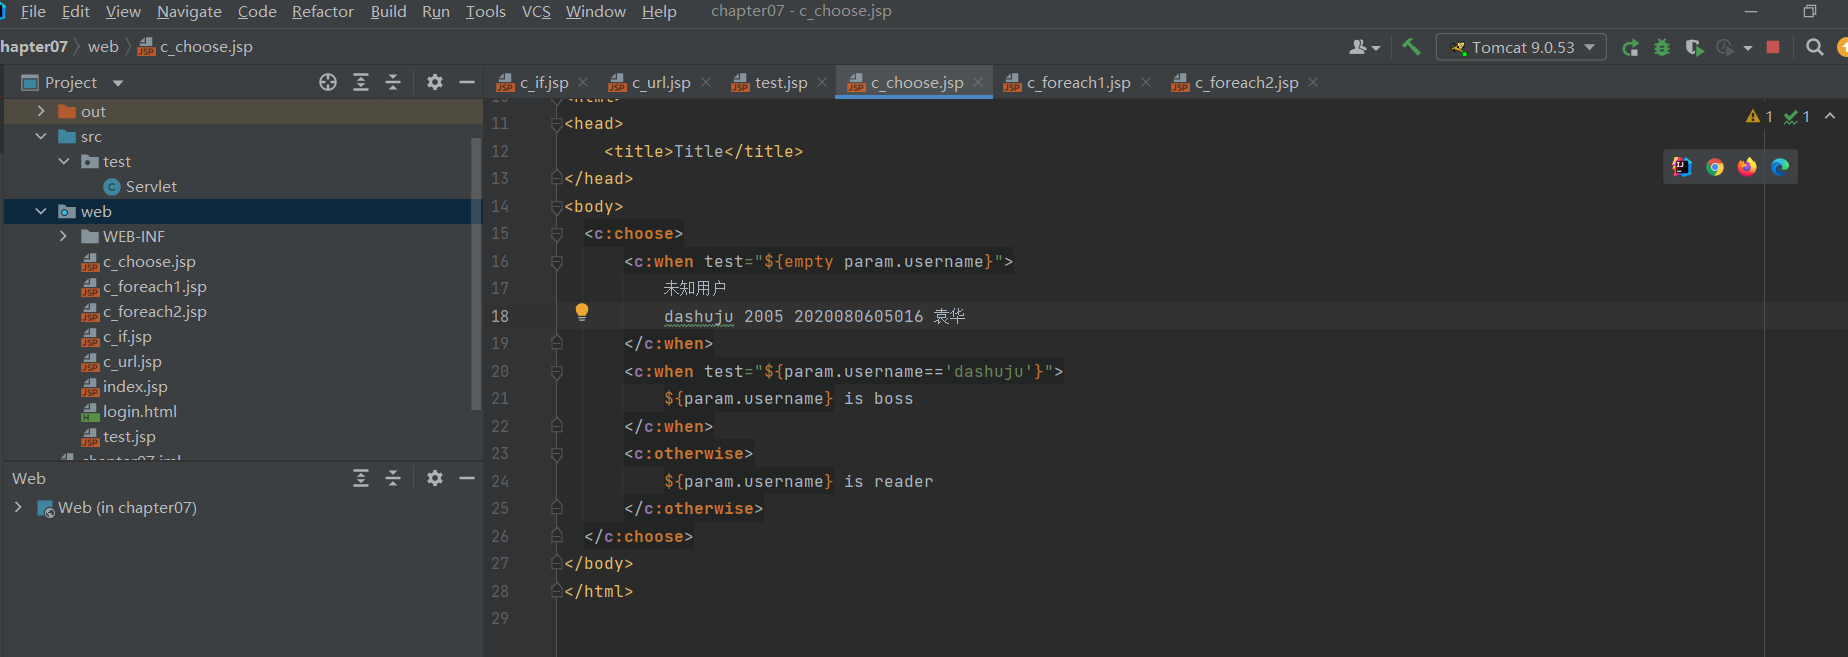Screen dimensions: 1848x657
Task: Start debugging with the green bug icon
Action: click(1662, 47)
